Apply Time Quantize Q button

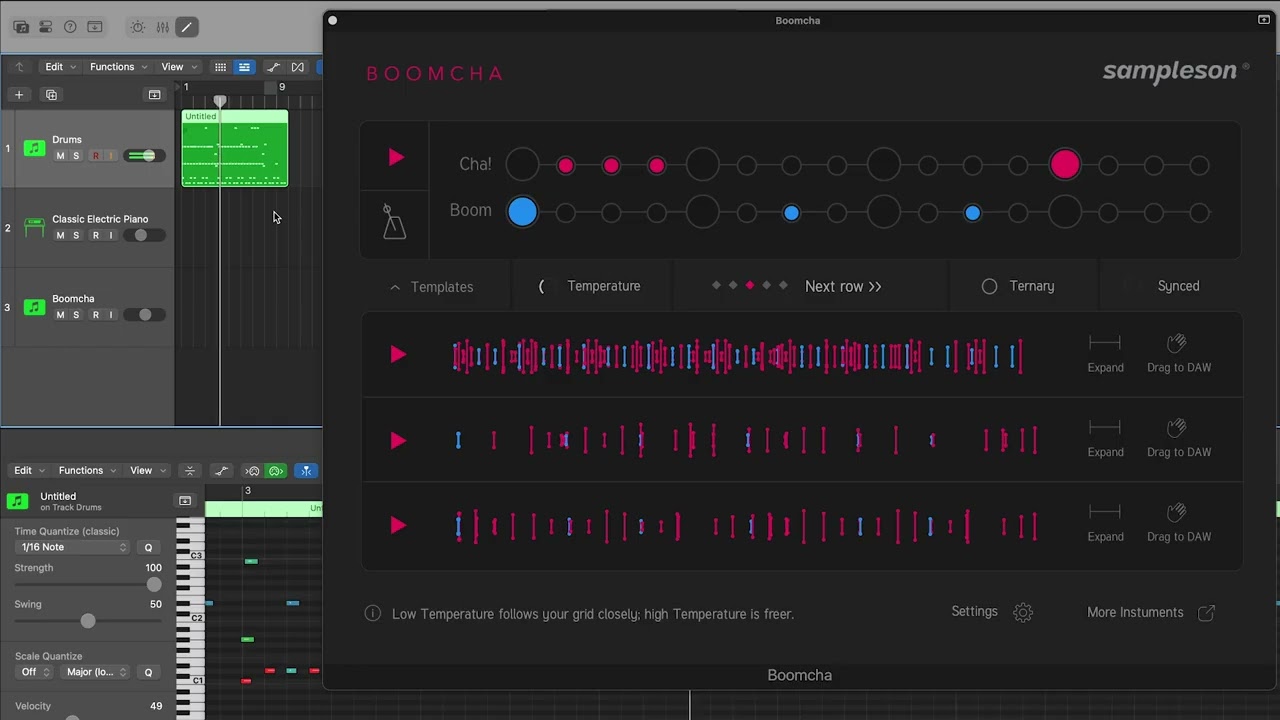click(148, 547)
